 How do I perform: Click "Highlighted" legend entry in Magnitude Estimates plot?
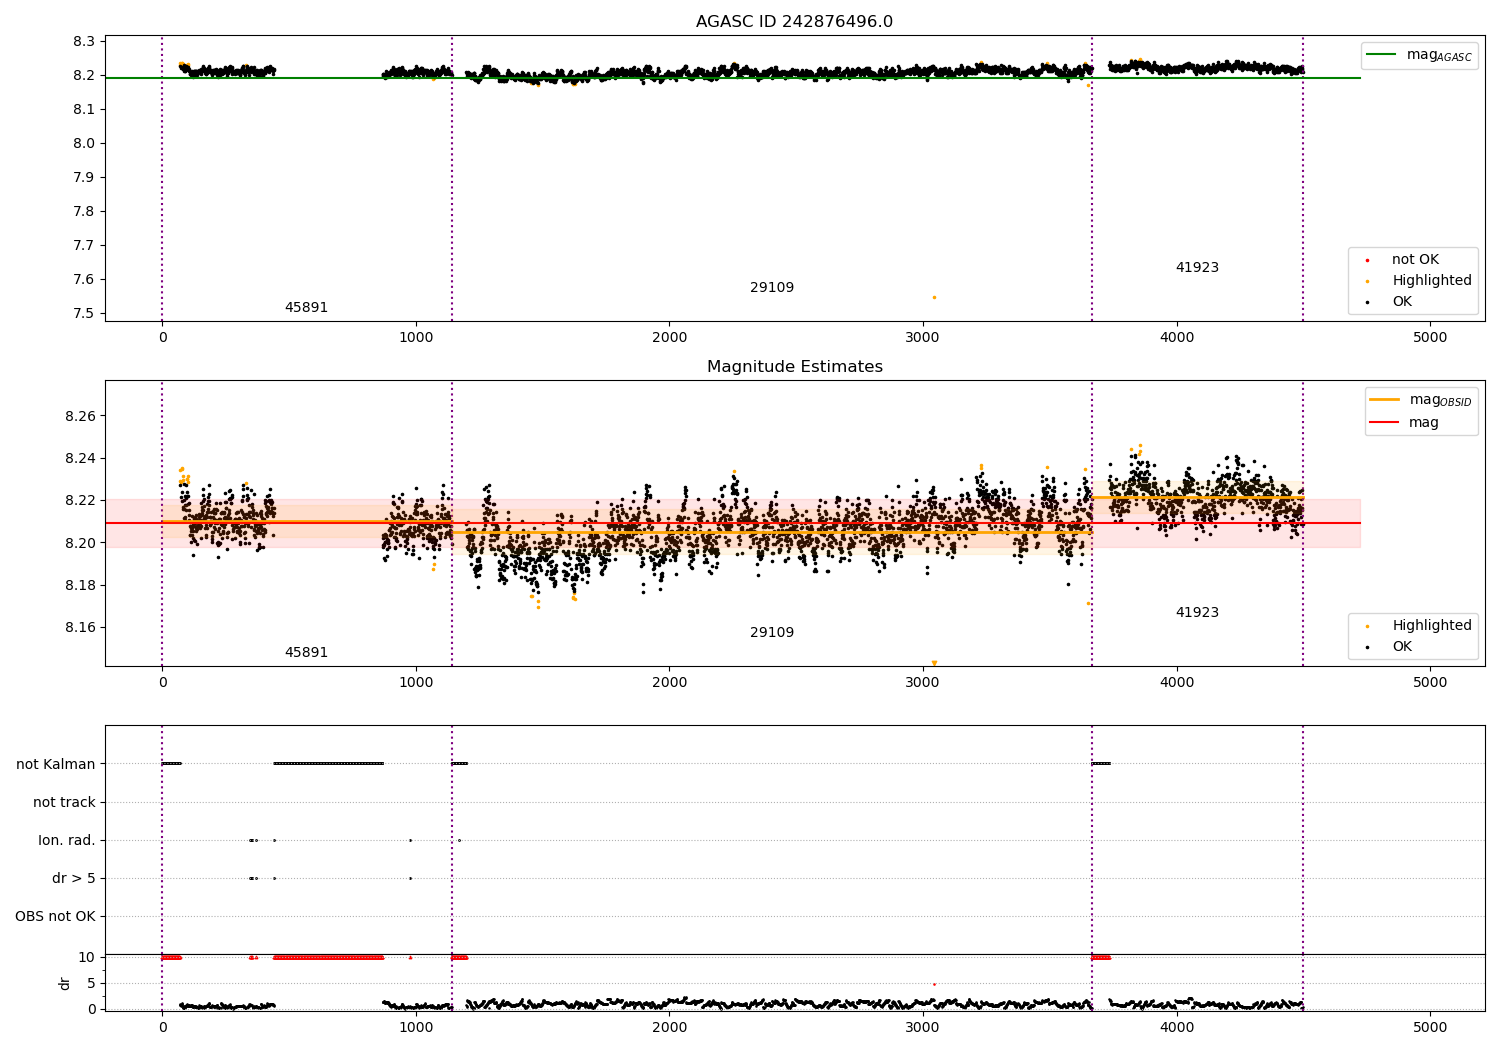1421,626
